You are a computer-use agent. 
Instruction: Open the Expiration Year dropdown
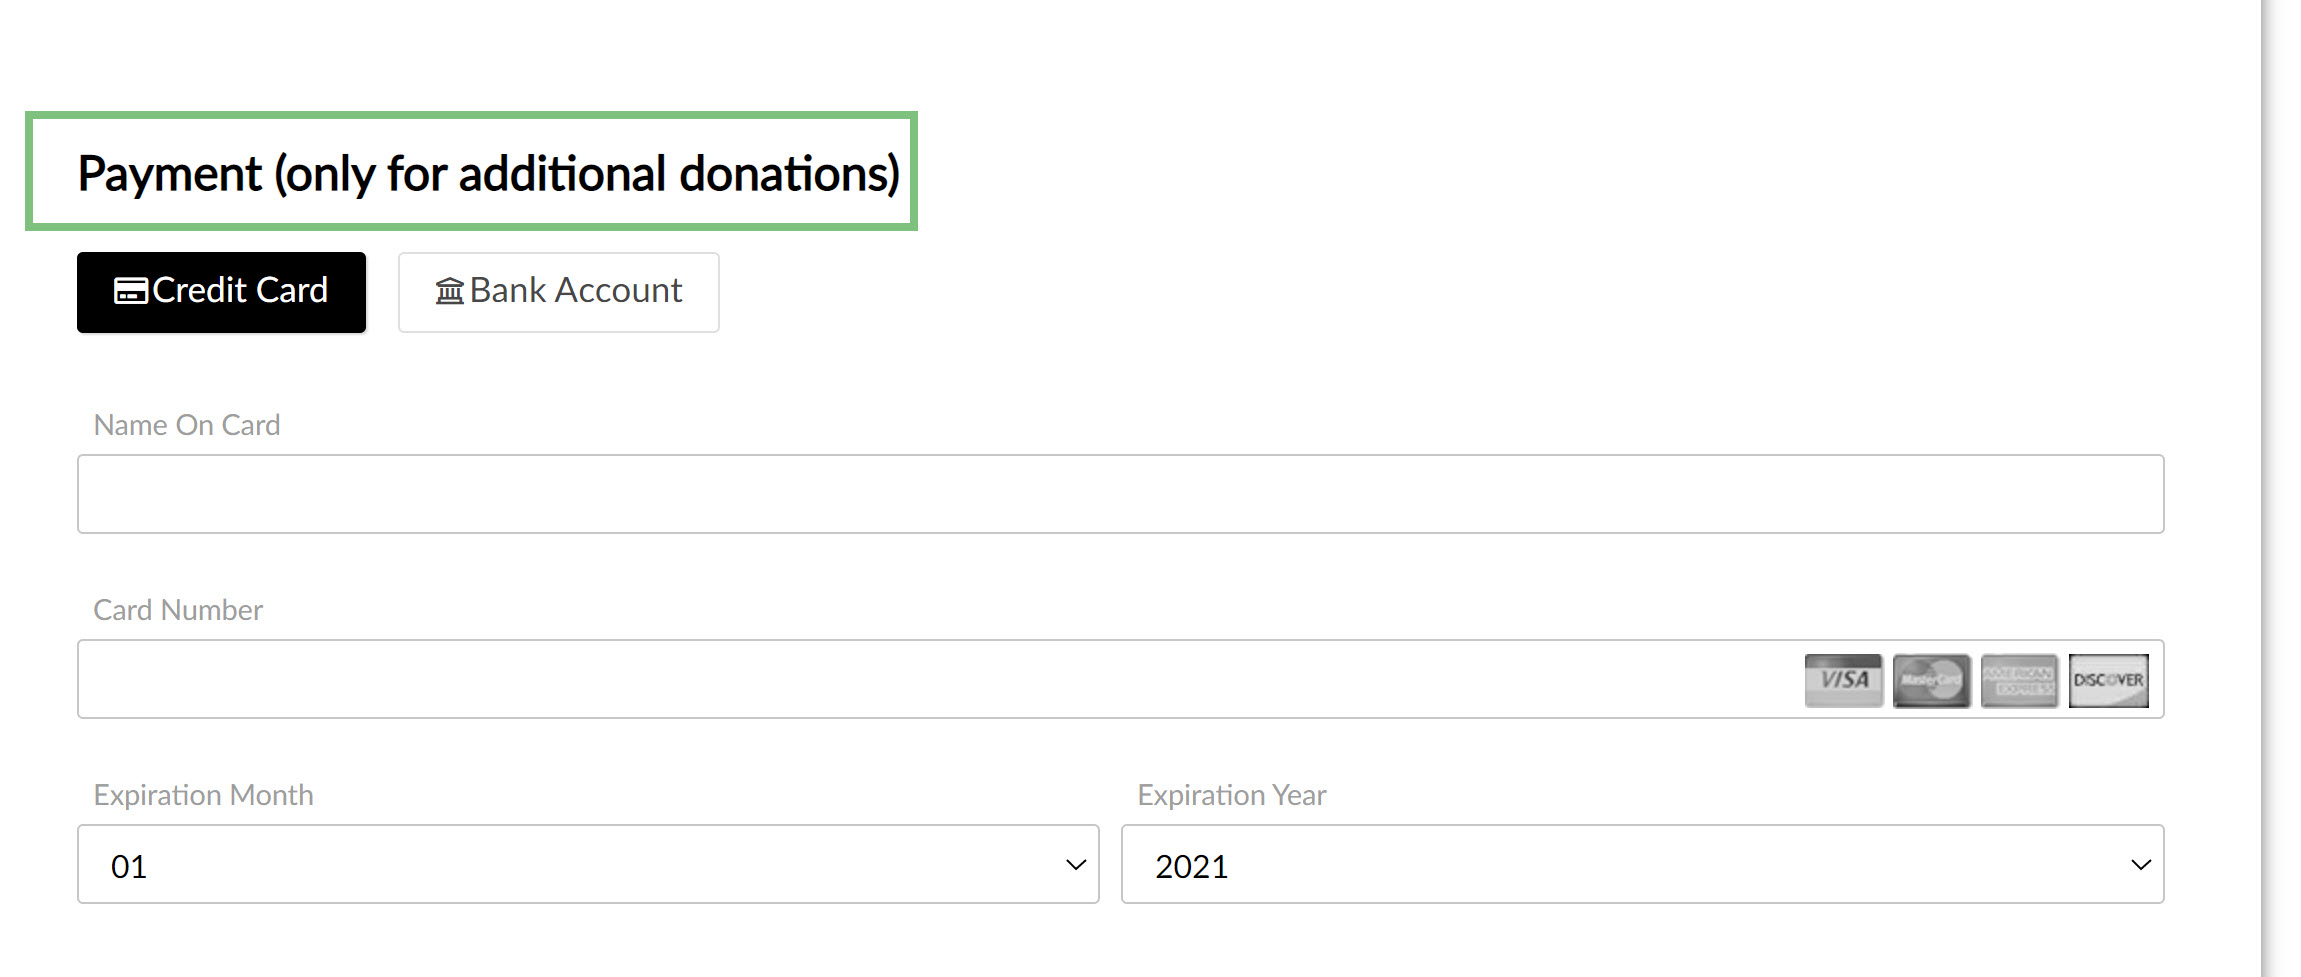(1642, 864)
